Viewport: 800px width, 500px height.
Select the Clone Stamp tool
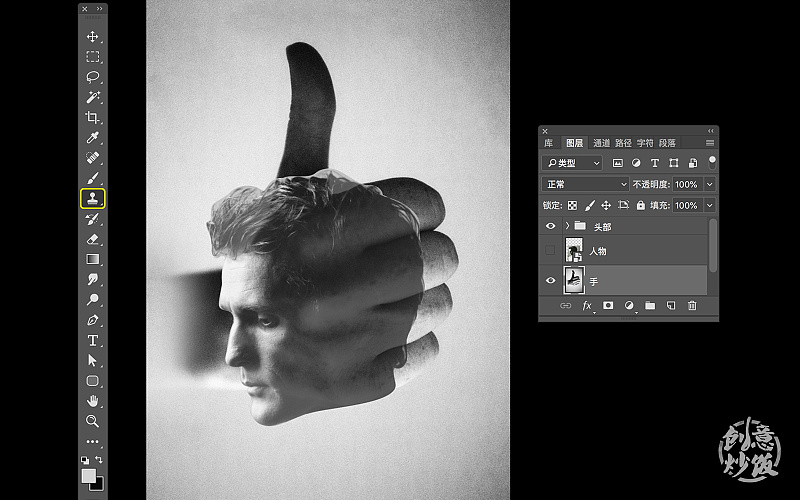click(93, 198)
